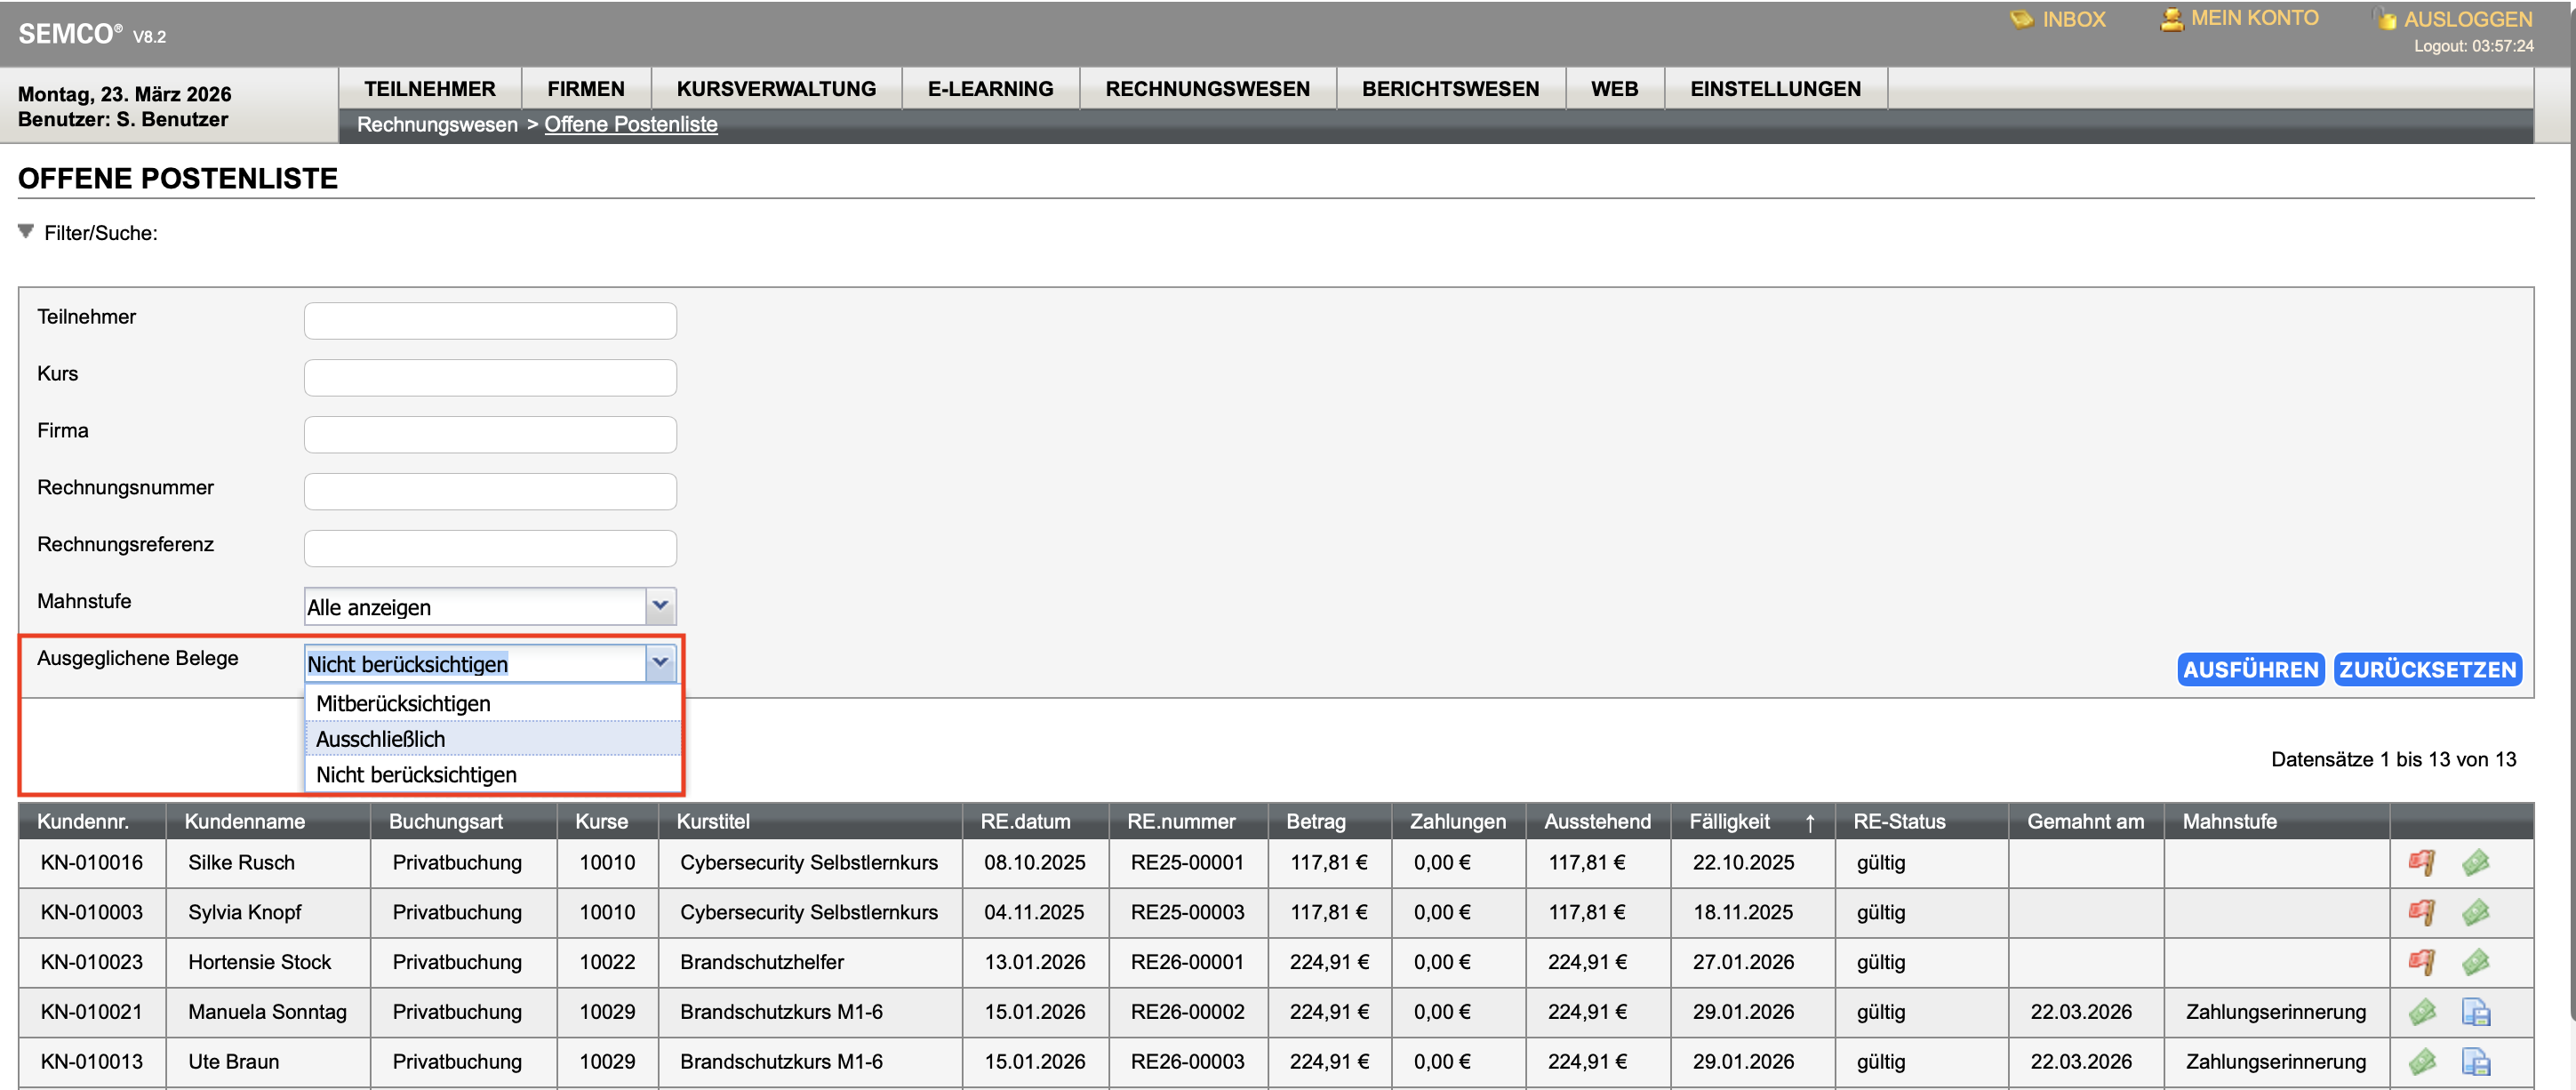2576x1090 pixels.
Task: Click red flag icon for Hortensie Stock row
Action: pos(2421,962)
